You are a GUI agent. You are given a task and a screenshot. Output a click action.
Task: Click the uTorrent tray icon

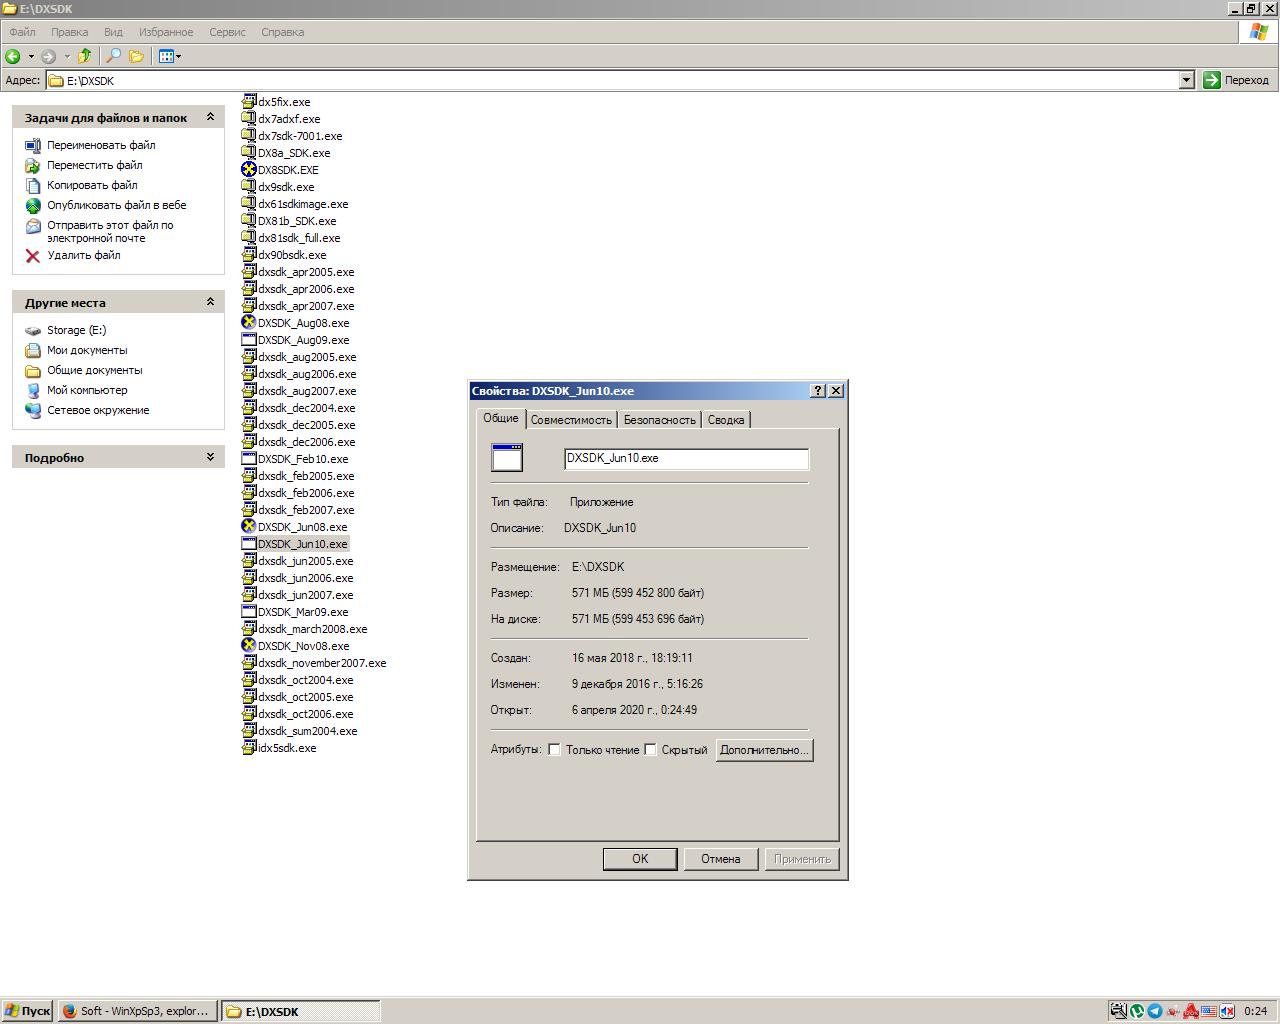[x=1137, y=1011]
